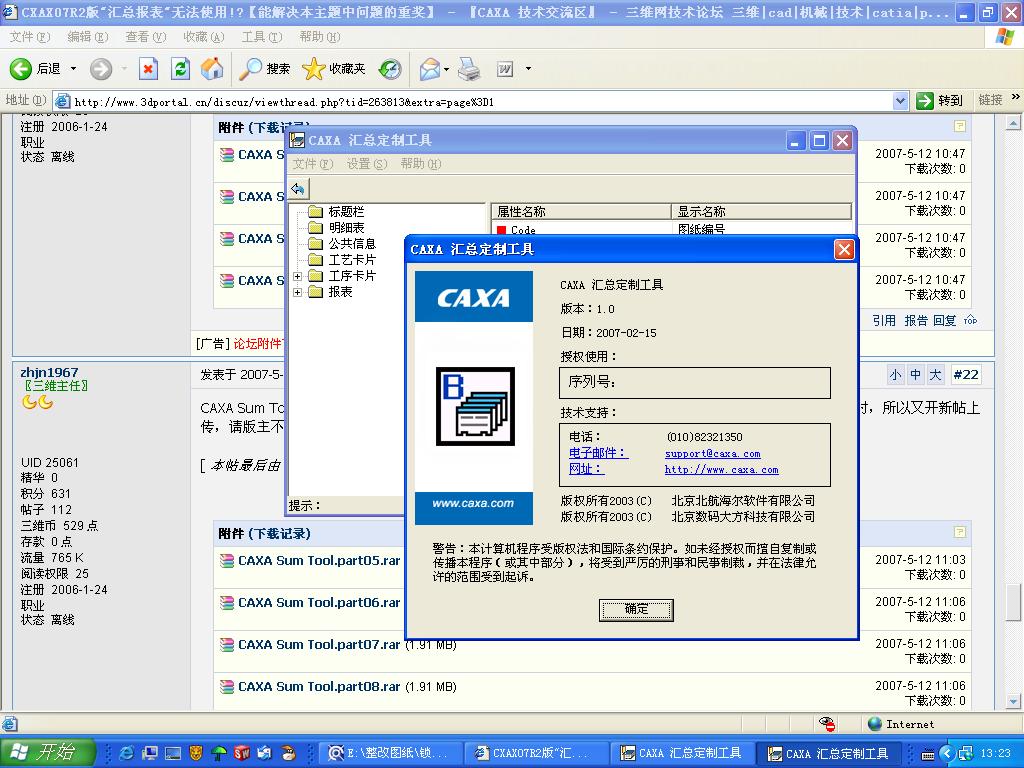
Task: Click the browser address URL field
Action: 481,101
